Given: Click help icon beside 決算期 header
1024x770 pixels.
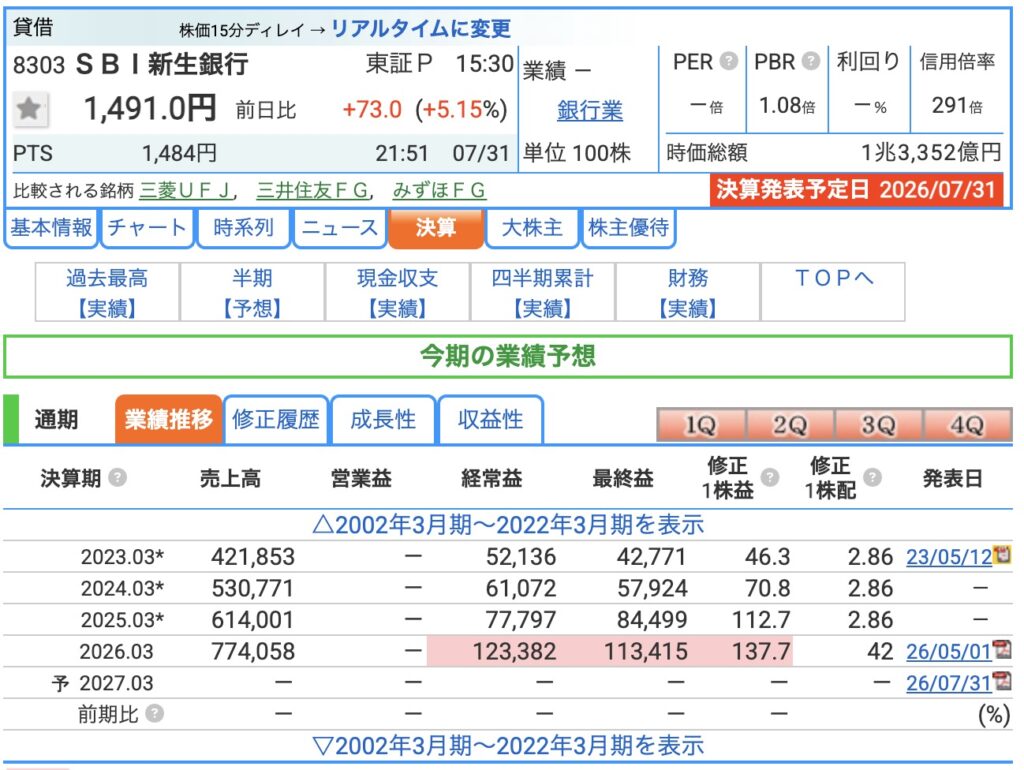Looking at the screenshot, I should click(x=118, y=477).
